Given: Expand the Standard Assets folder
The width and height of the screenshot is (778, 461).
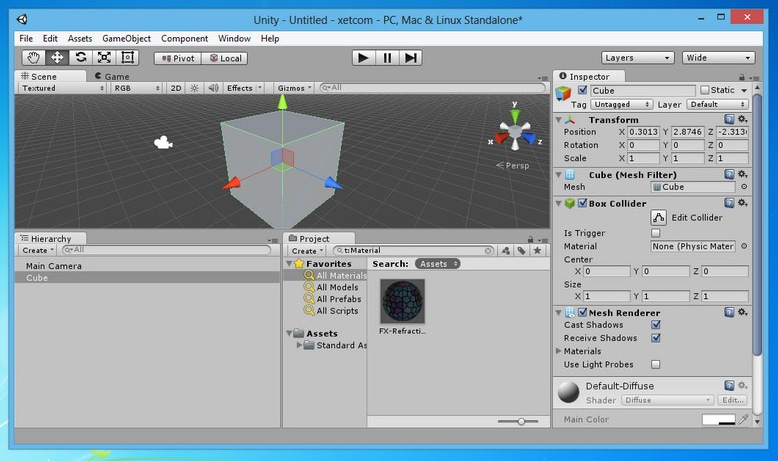Looking at the screenshot, I should [299, 345].
